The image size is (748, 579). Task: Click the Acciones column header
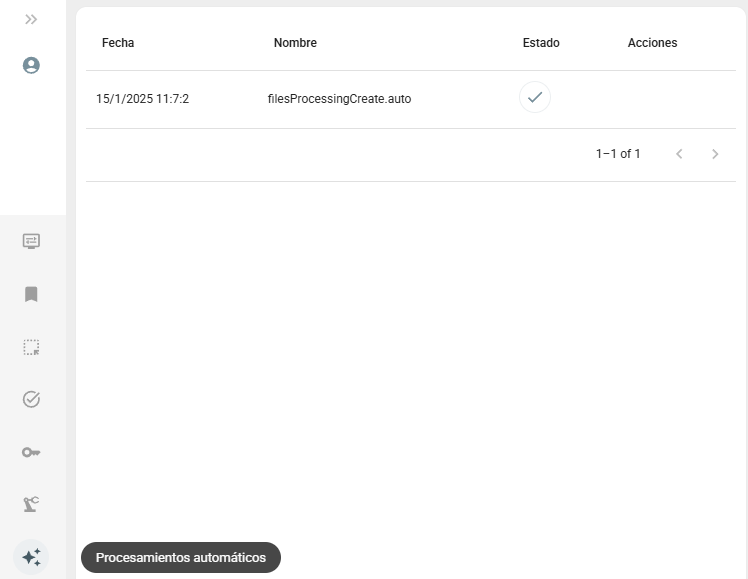point(652,43)
